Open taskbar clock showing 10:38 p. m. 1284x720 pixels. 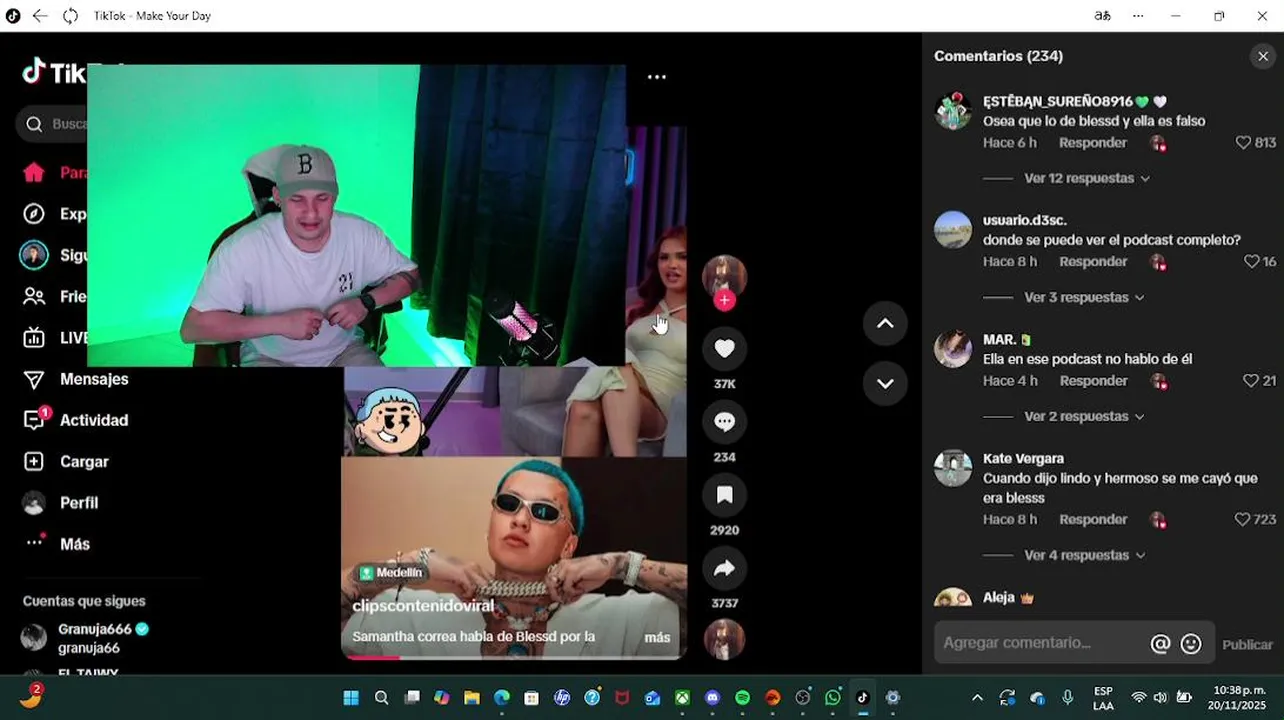coord(1238,697)
